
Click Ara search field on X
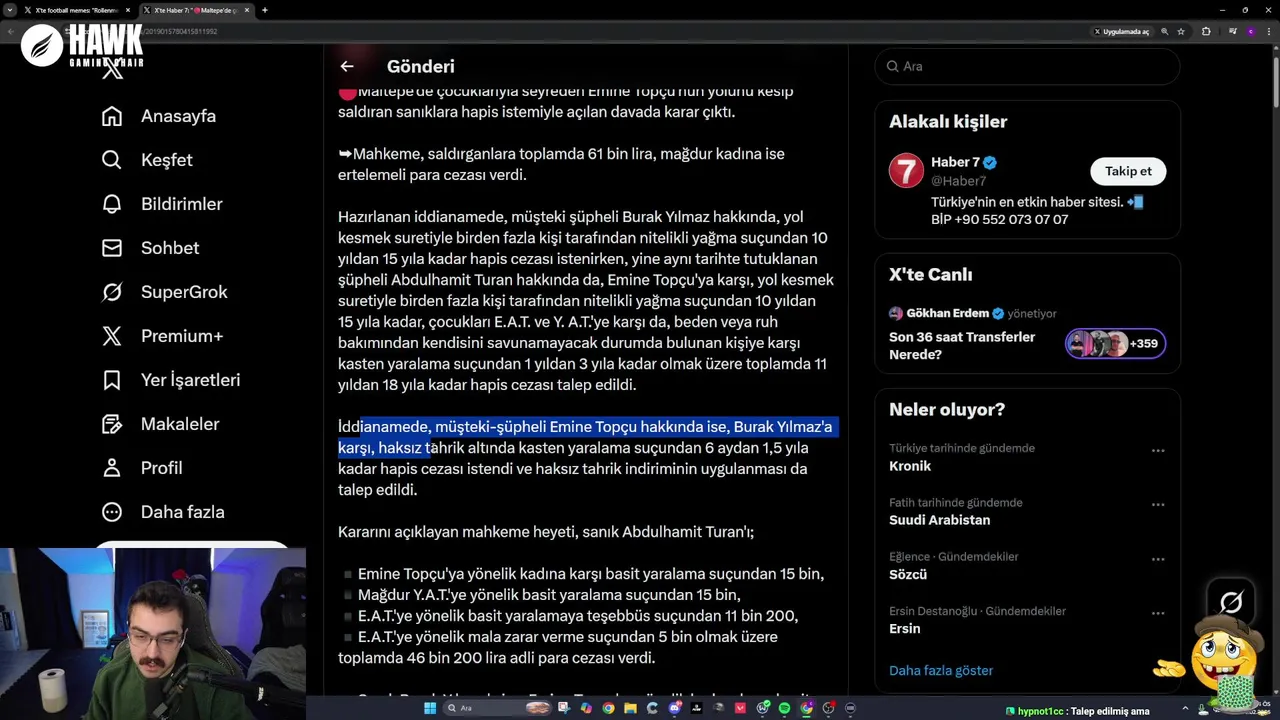(x=1027, y=66)
